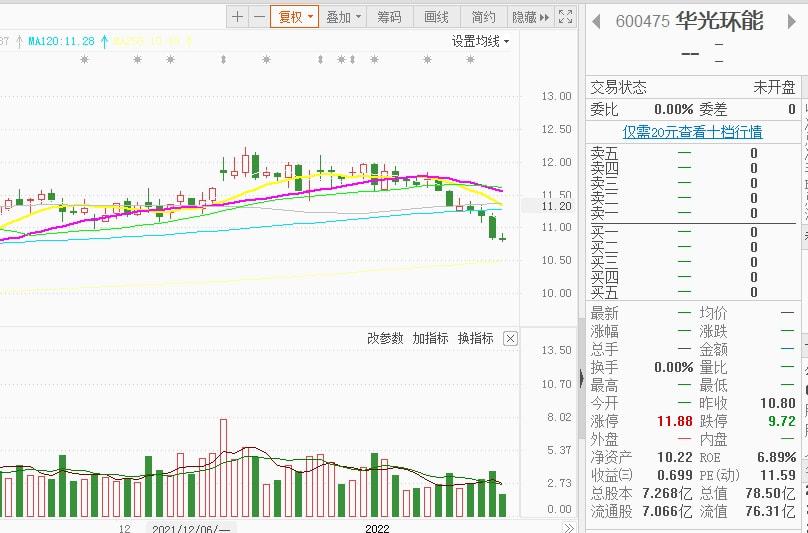The width and height of the screenshot is (808, 533).
Task: Zoom in chart with plus button
Action: pos(237,17)
